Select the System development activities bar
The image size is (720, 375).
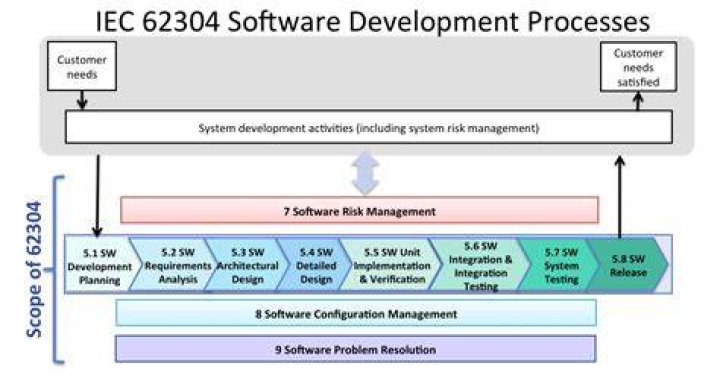pos(369,127)
